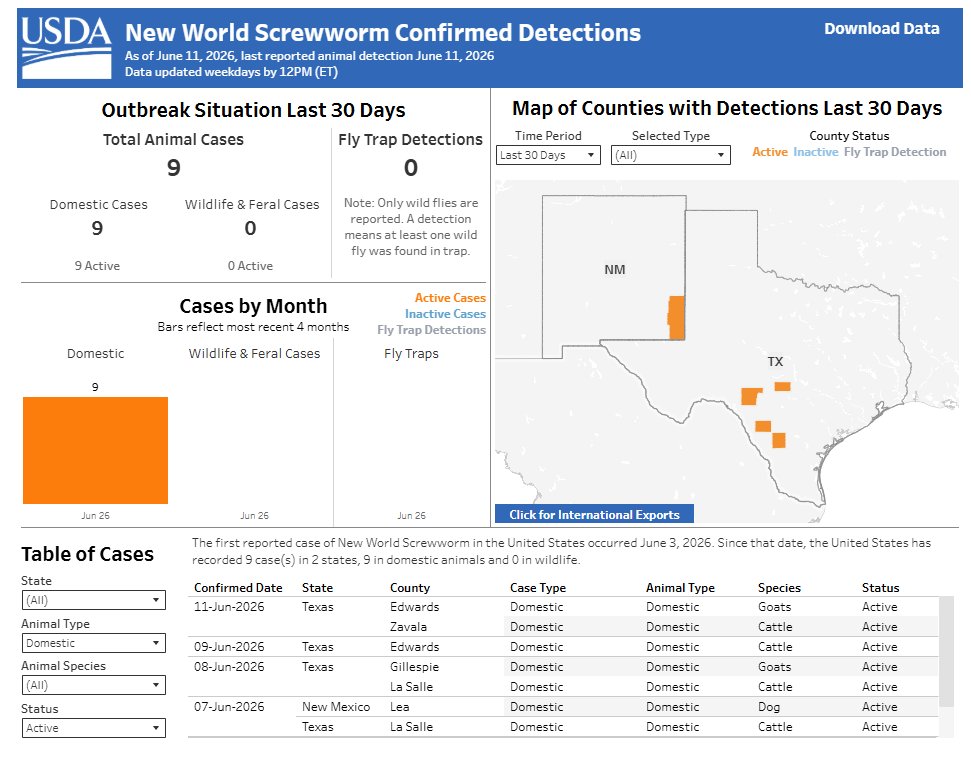Select the orange county nearest the TX label
This screenshot has width=971, height=765.
coord(782,387)
